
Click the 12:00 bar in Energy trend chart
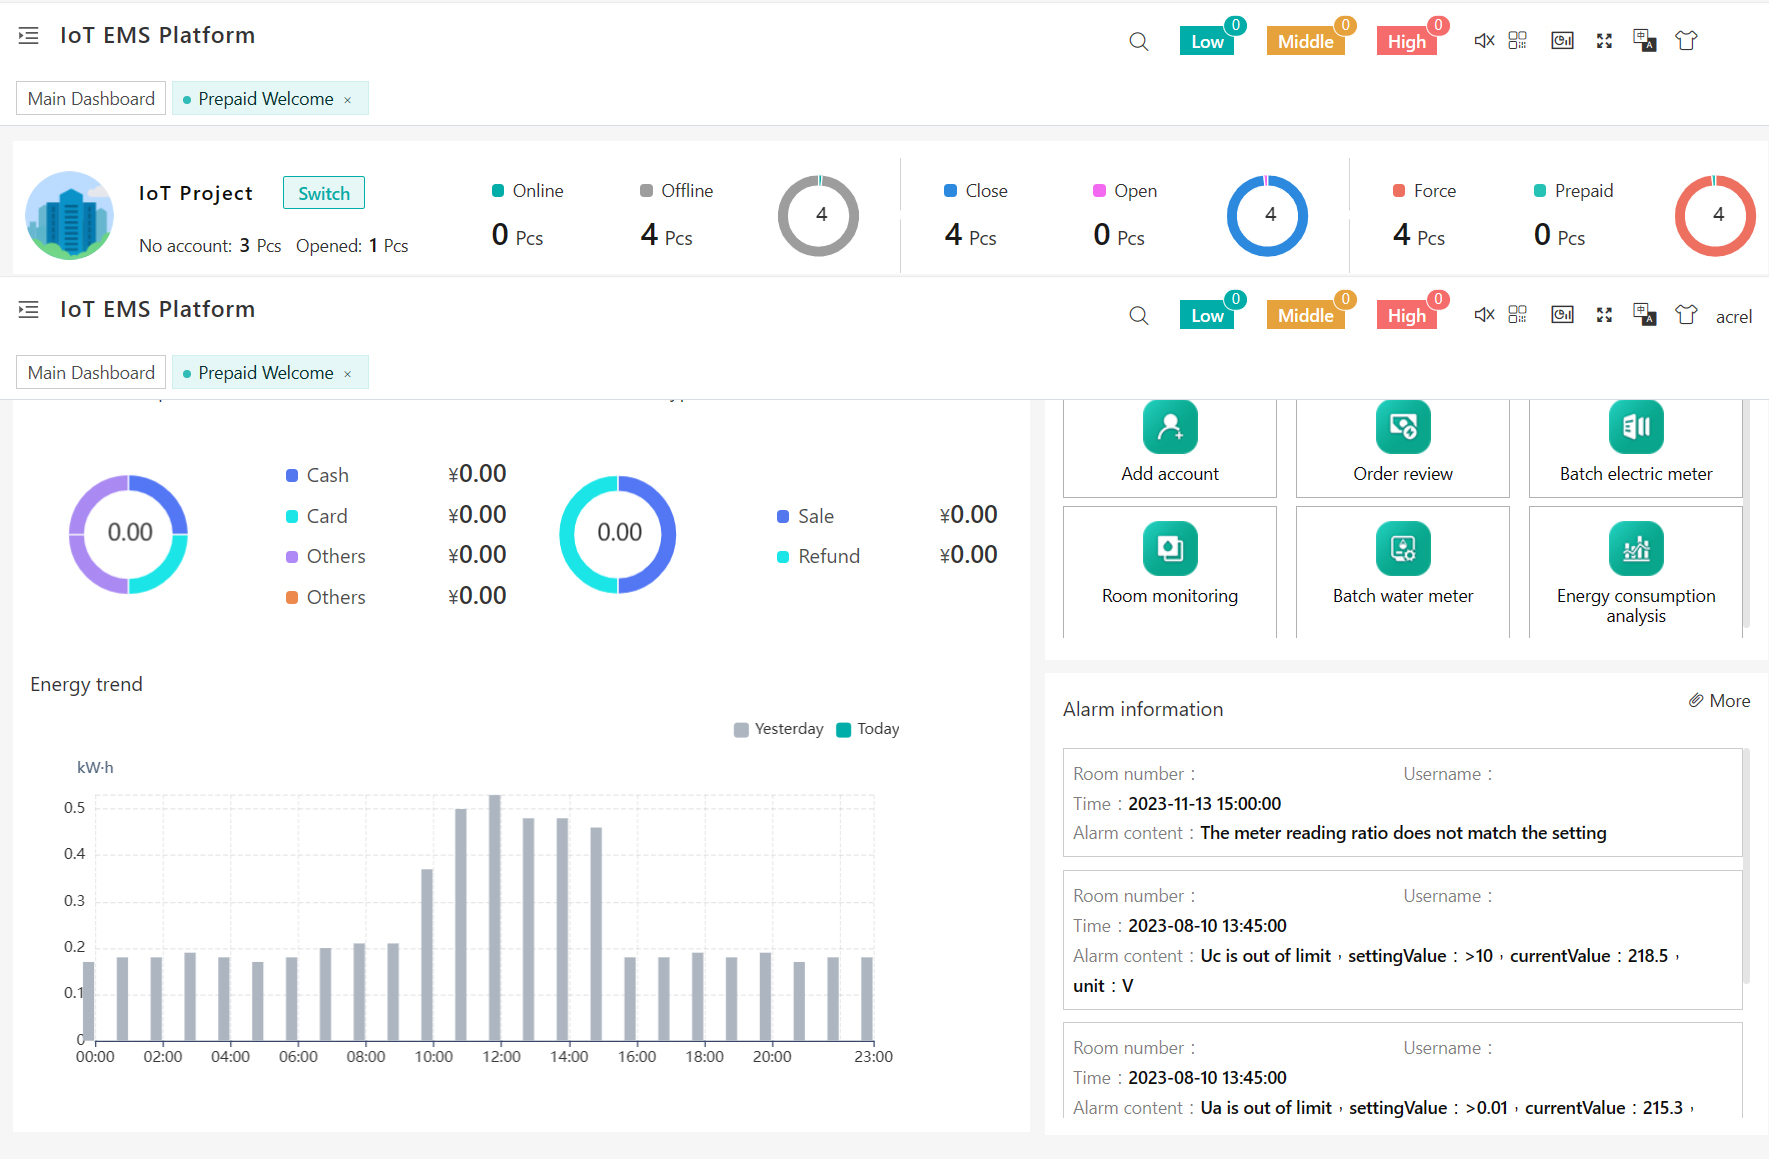click(495, 917)
